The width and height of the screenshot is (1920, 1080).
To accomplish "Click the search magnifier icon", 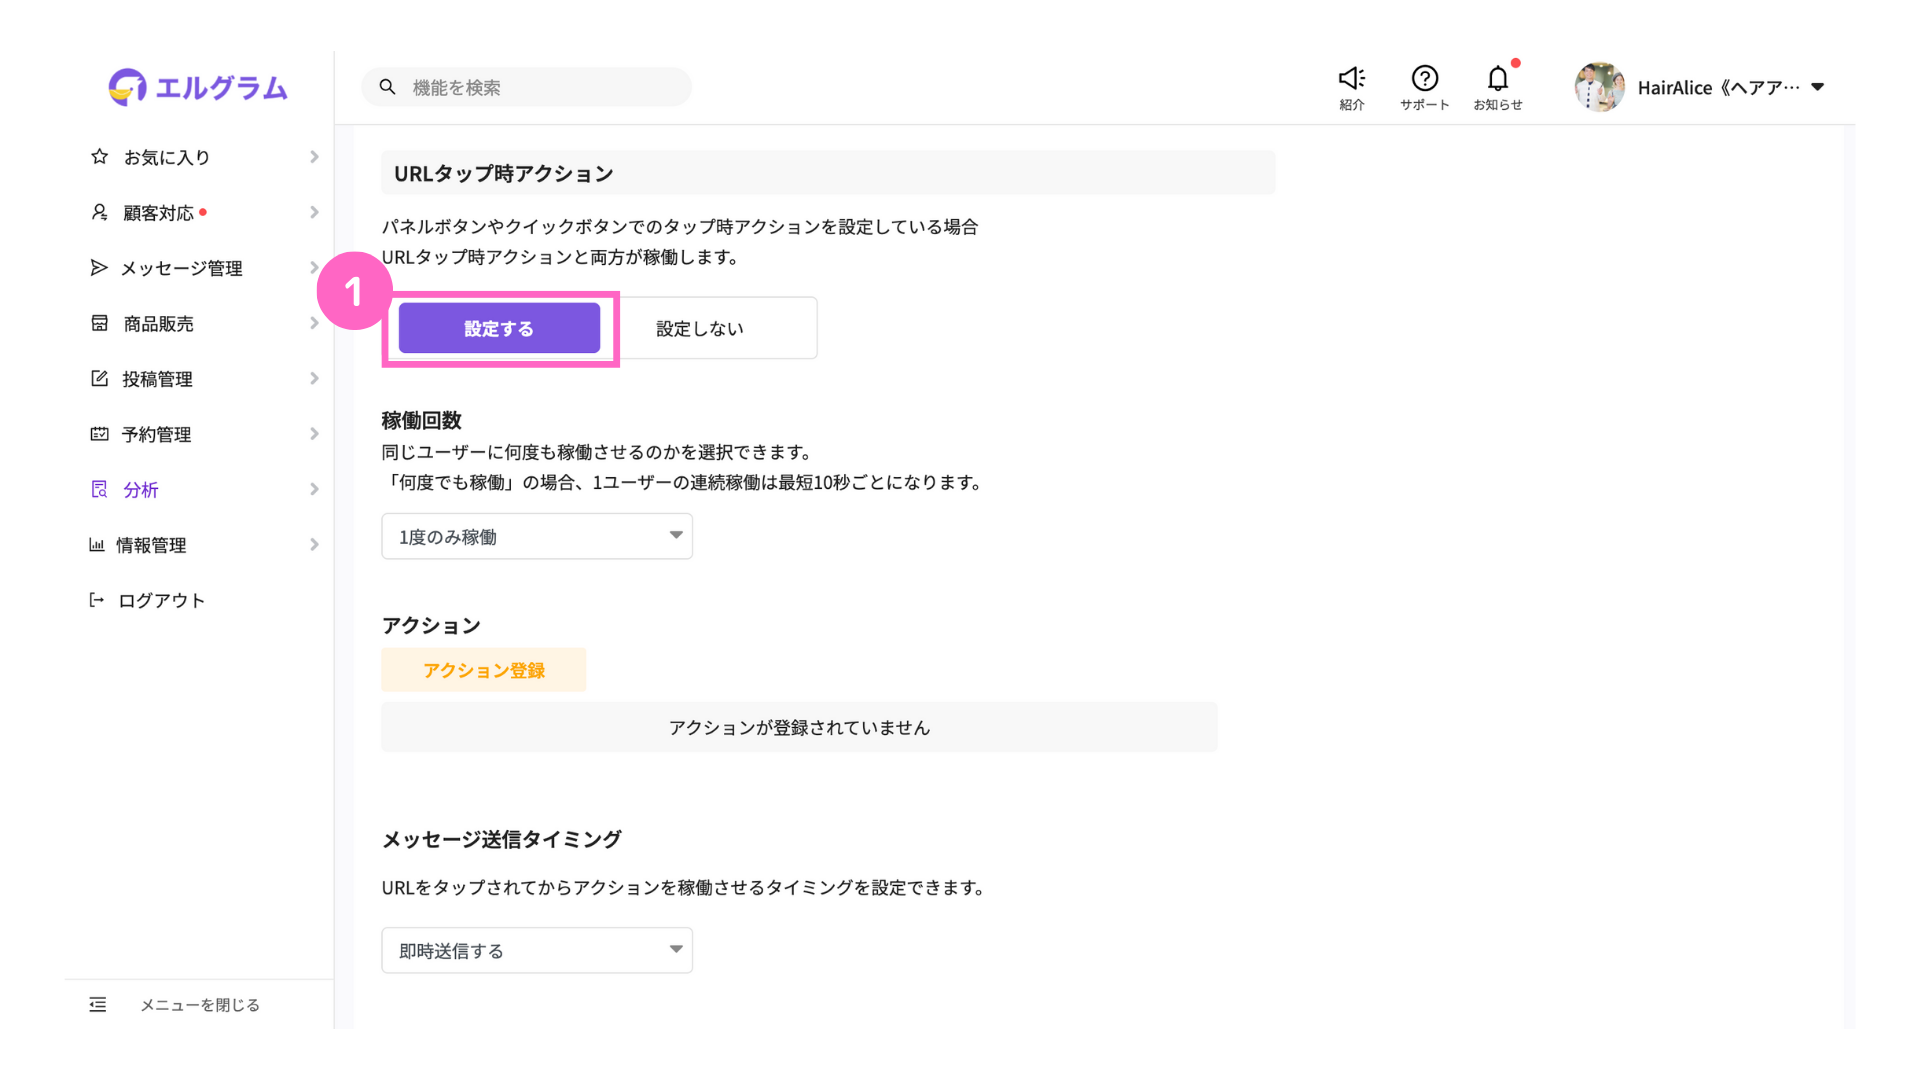I will tap(388, 87).
